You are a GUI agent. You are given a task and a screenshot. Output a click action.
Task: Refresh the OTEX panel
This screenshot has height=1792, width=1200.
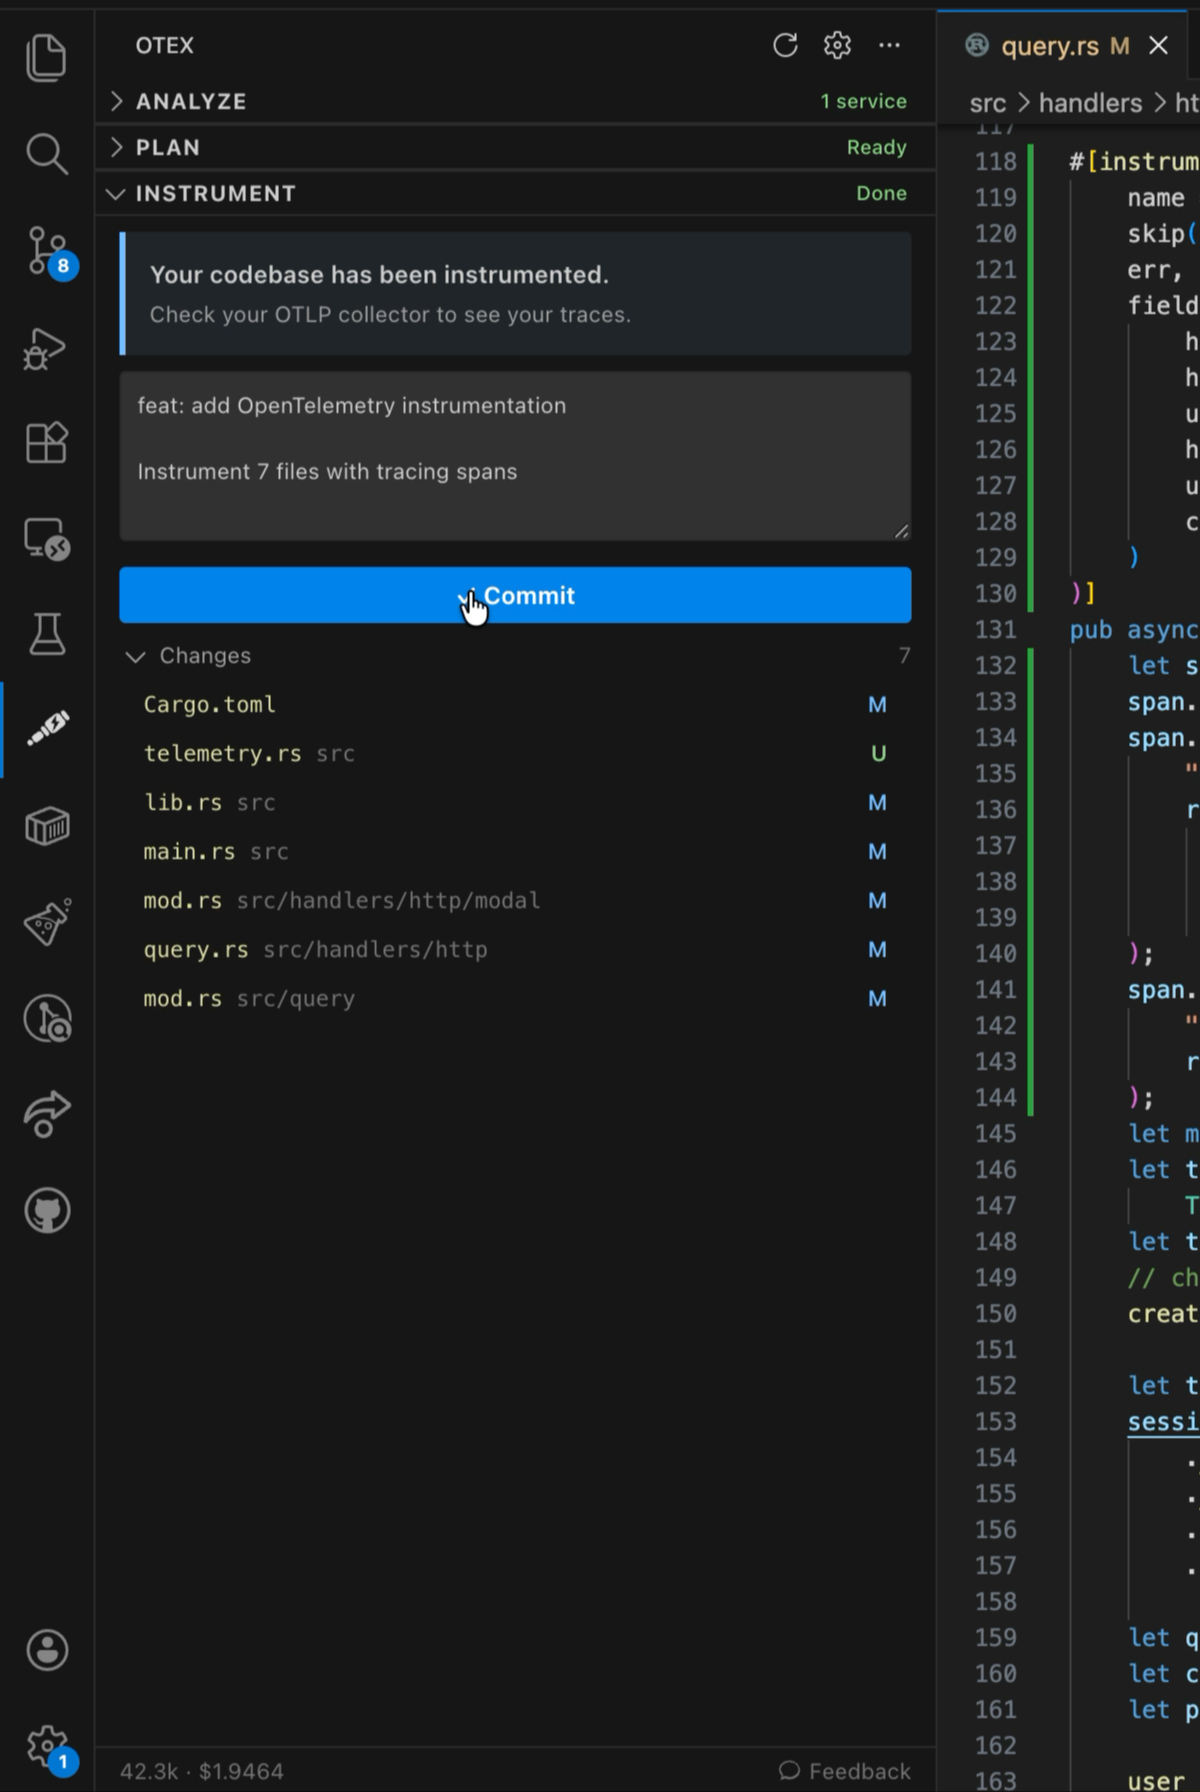(x=785, y=45)
